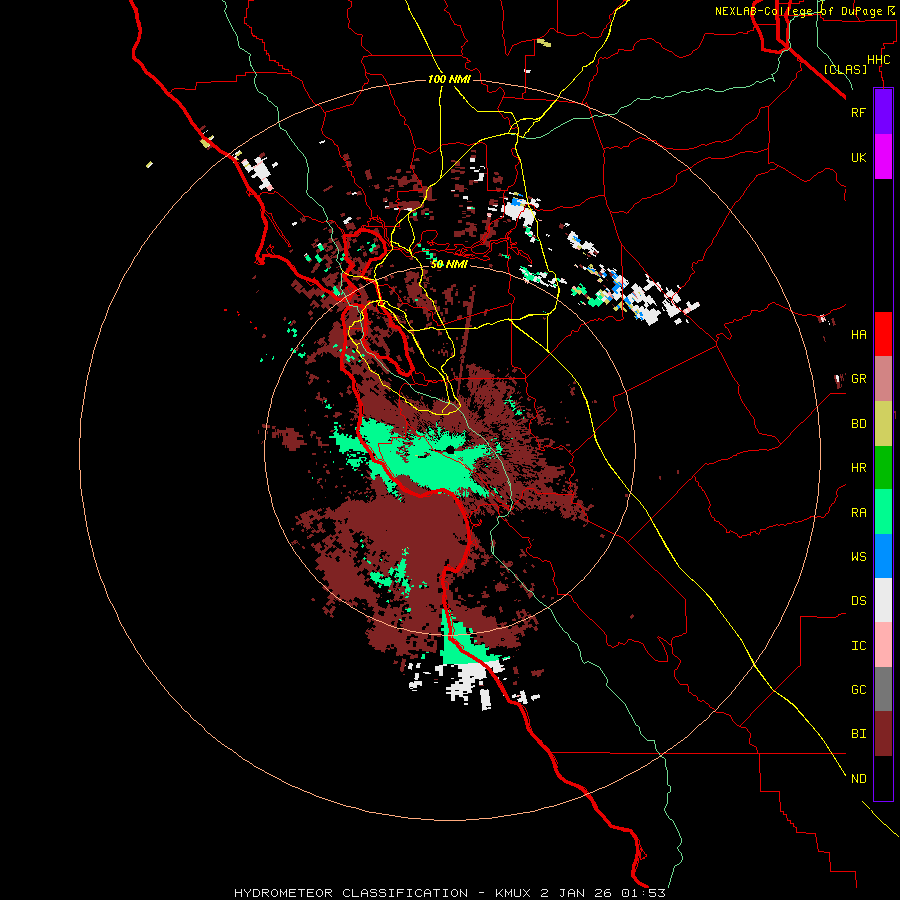Click the 50 NMI range ring label
900x900 pixels.
[449, 264]
